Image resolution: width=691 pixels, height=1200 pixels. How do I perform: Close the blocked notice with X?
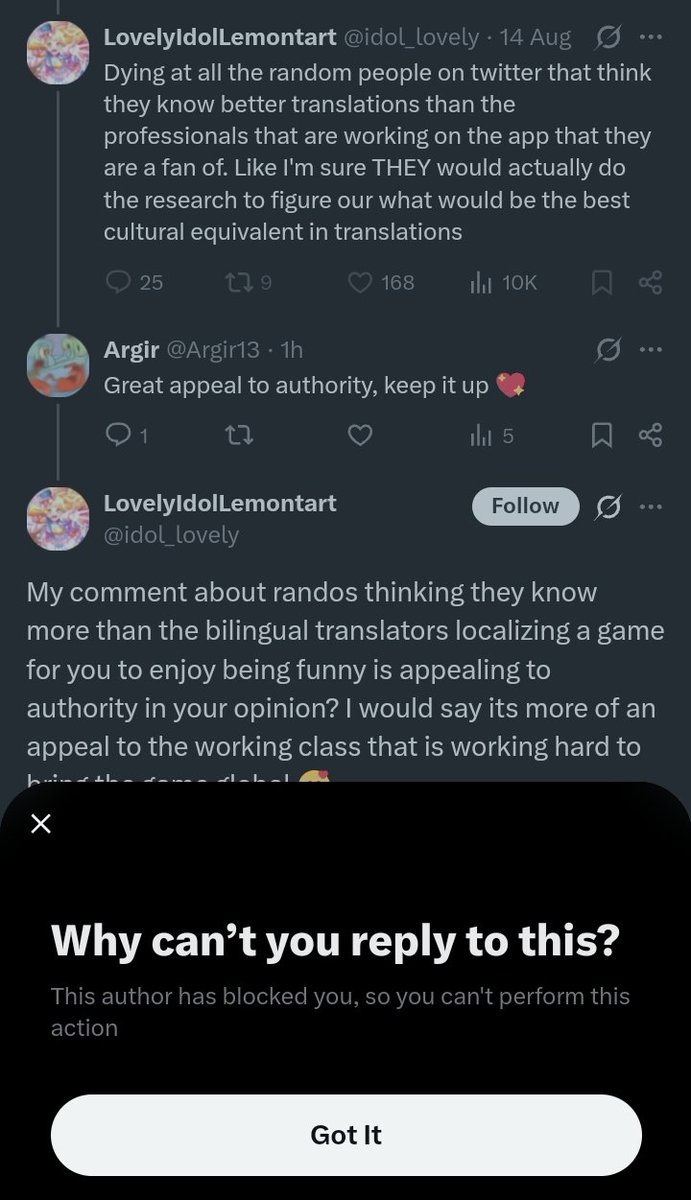40,824
